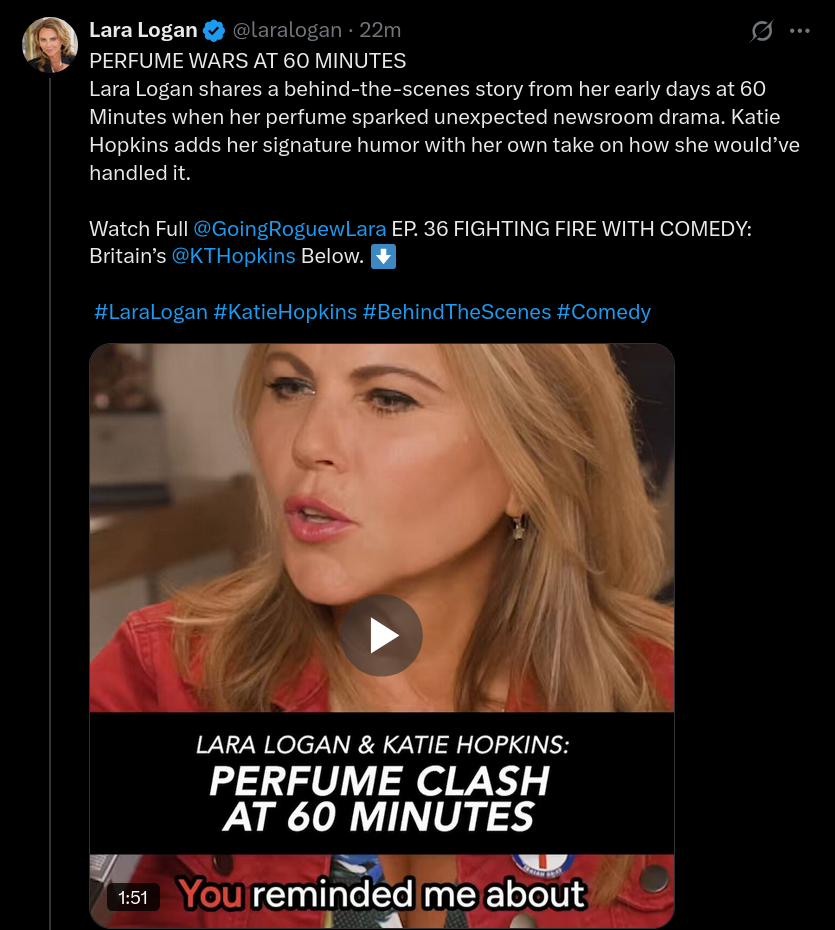The image size is (835, 930).
Task: Click the PERFUME WARS AT 60 MINUTES headline
Action: (248, 61)
